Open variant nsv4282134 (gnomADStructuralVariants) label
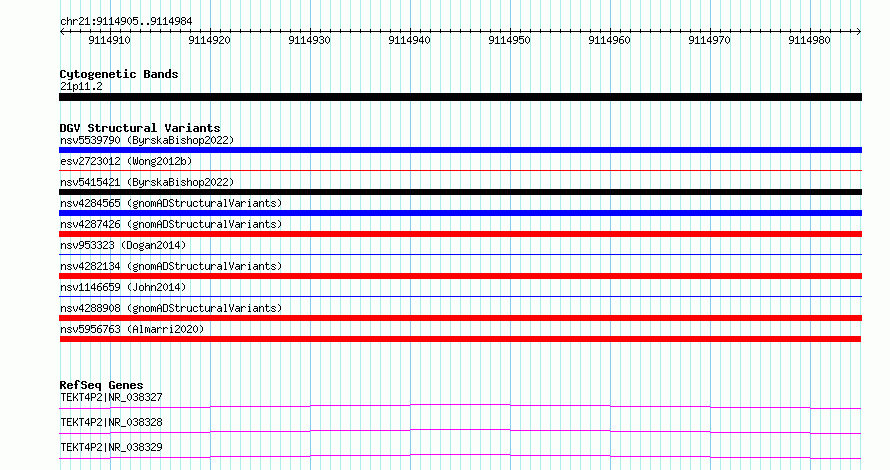The height and width of the screenshot is (470, 890). pos(171,266)
